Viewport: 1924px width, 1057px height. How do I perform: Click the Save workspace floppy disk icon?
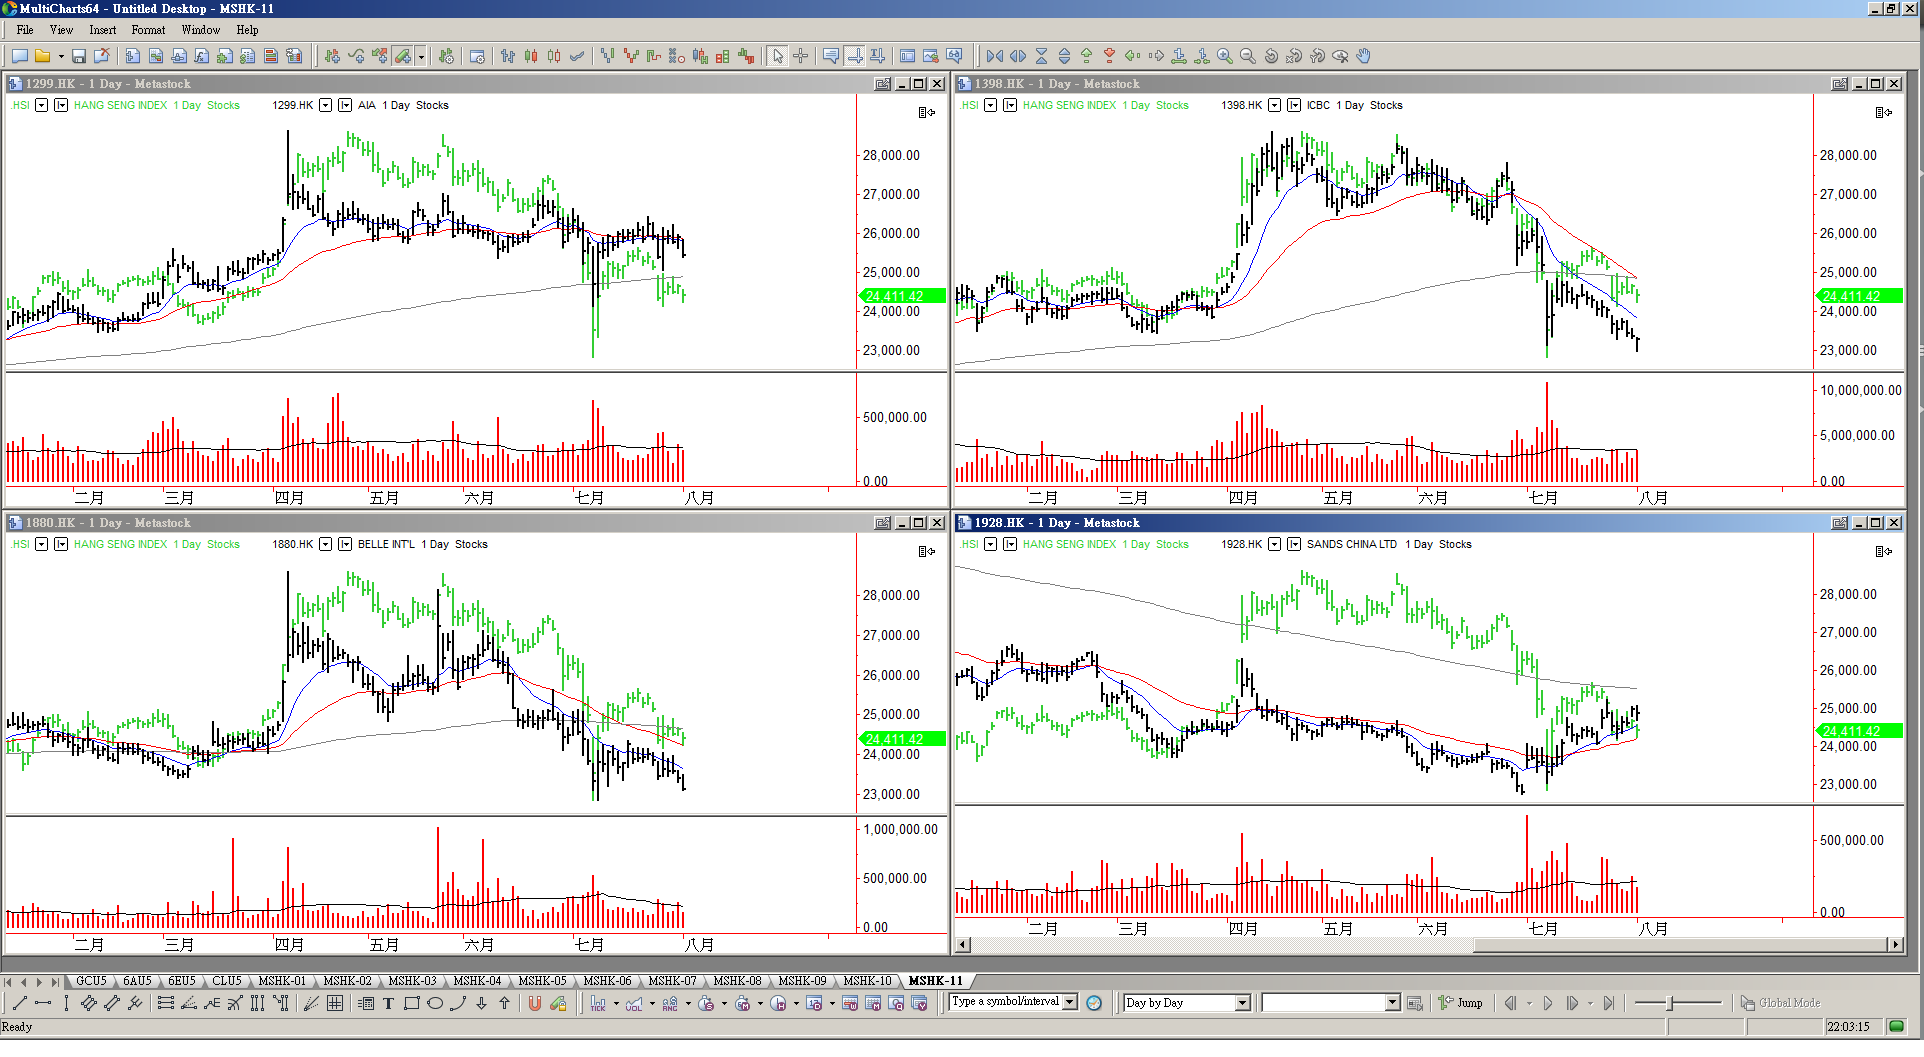tap(79, 57)
